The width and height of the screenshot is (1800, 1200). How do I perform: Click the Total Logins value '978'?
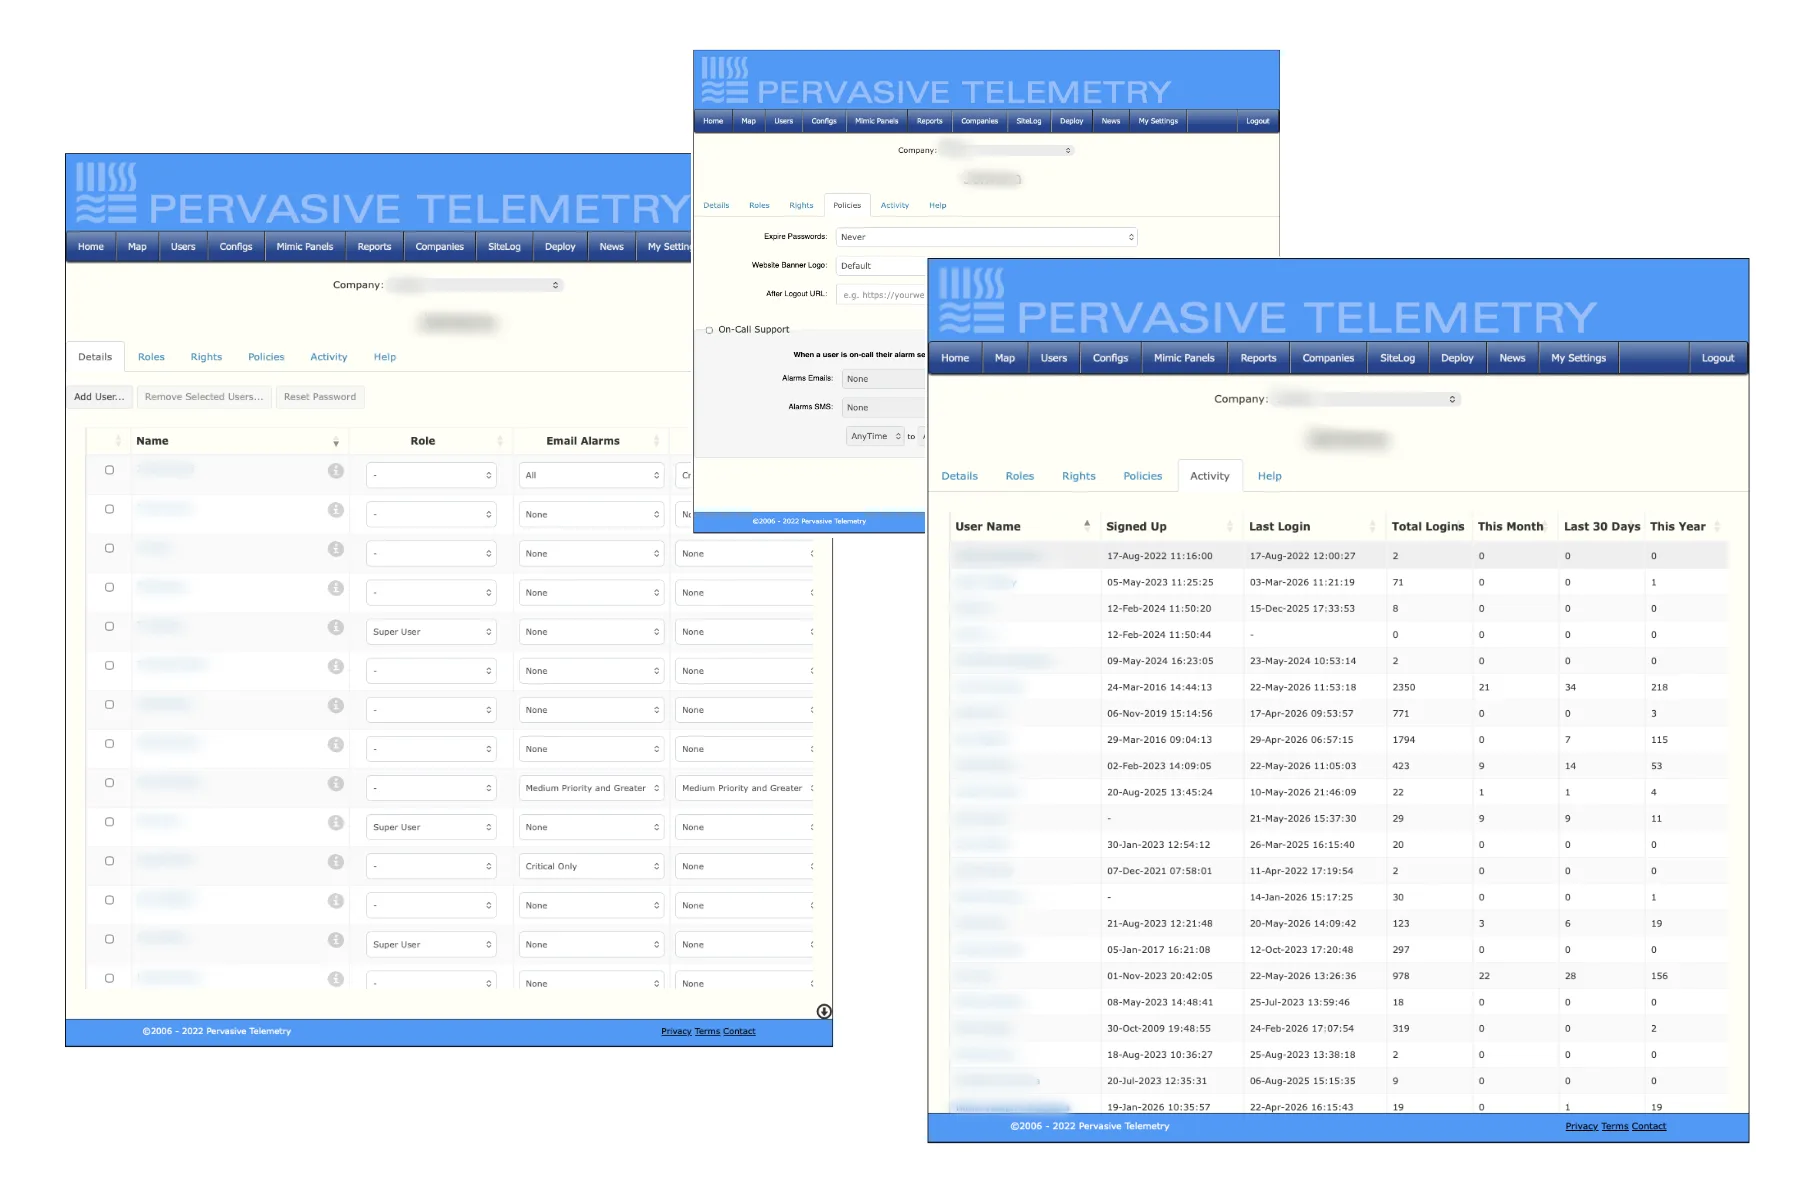(1401, 976)
